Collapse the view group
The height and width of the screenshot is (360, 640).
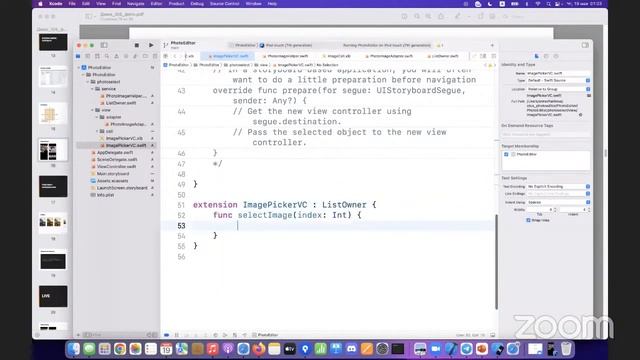pos(92,110)
